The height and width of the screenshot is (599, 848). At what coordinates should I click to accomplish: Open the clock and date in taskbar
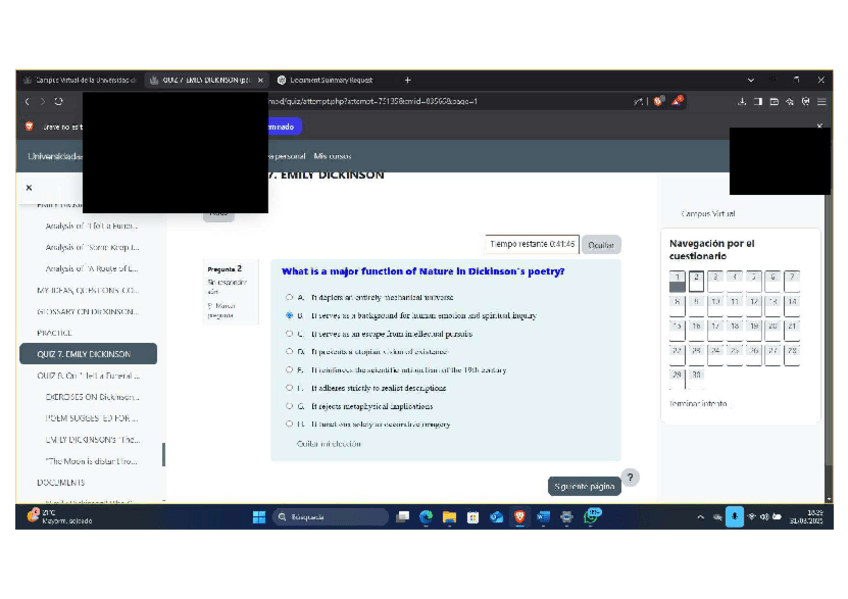806,517
